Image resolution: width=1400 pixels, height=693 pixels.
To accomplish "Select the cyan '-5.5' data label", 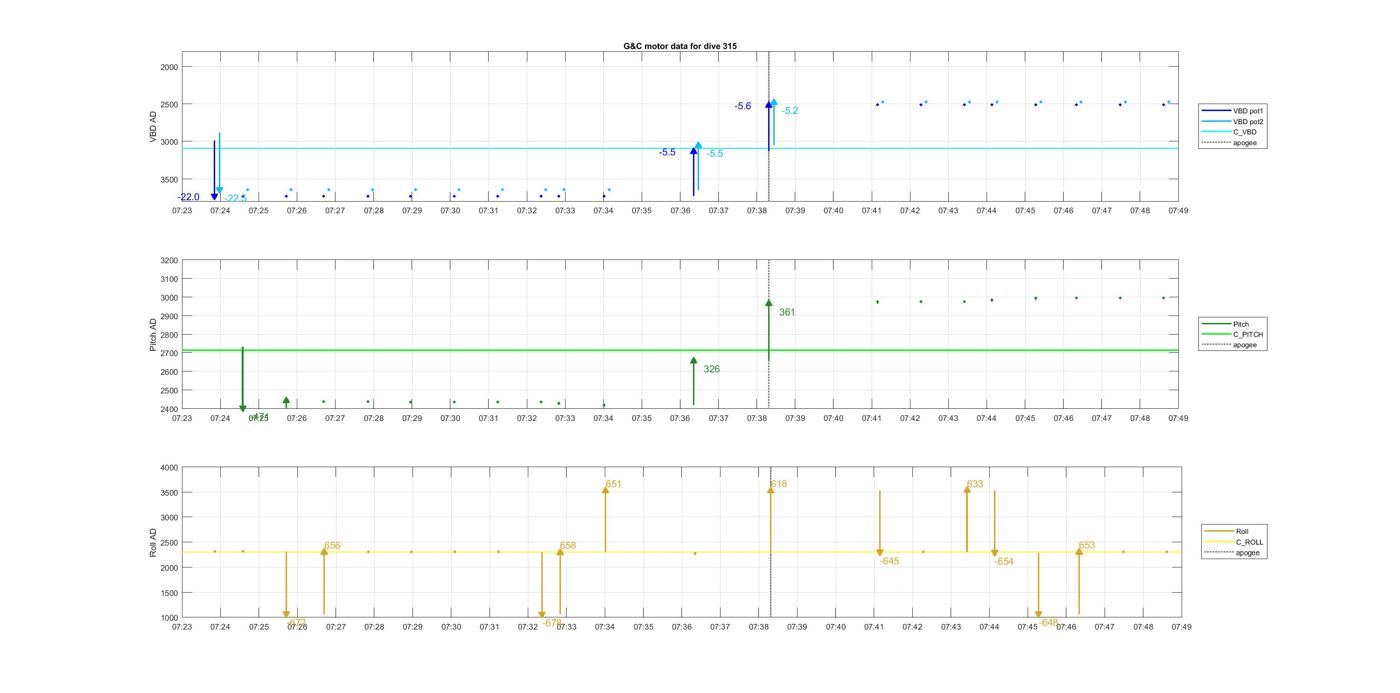I will click(715, 154).
